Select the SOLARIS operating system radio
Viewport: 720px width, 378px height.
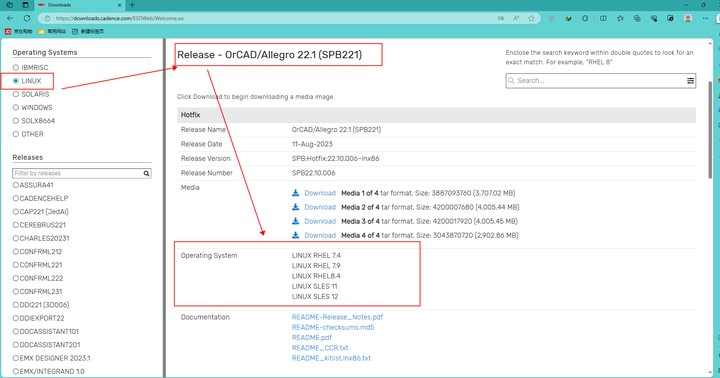[16, 94]
